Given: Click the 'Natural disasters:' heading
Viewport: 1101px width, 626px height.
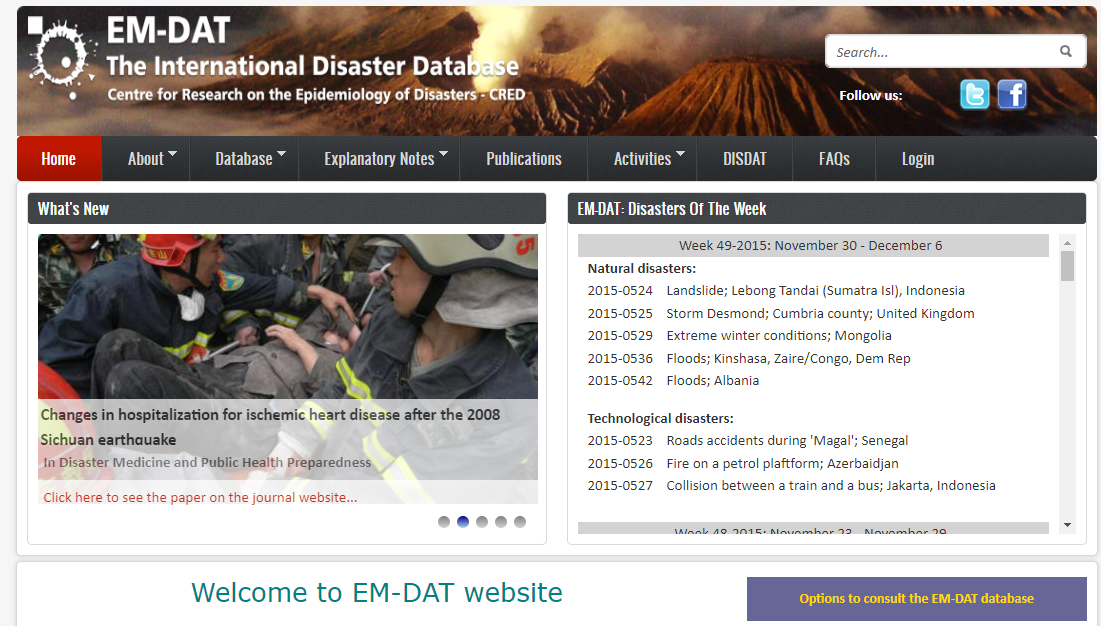Looking at the screenshot, I should tap(642, 269).
